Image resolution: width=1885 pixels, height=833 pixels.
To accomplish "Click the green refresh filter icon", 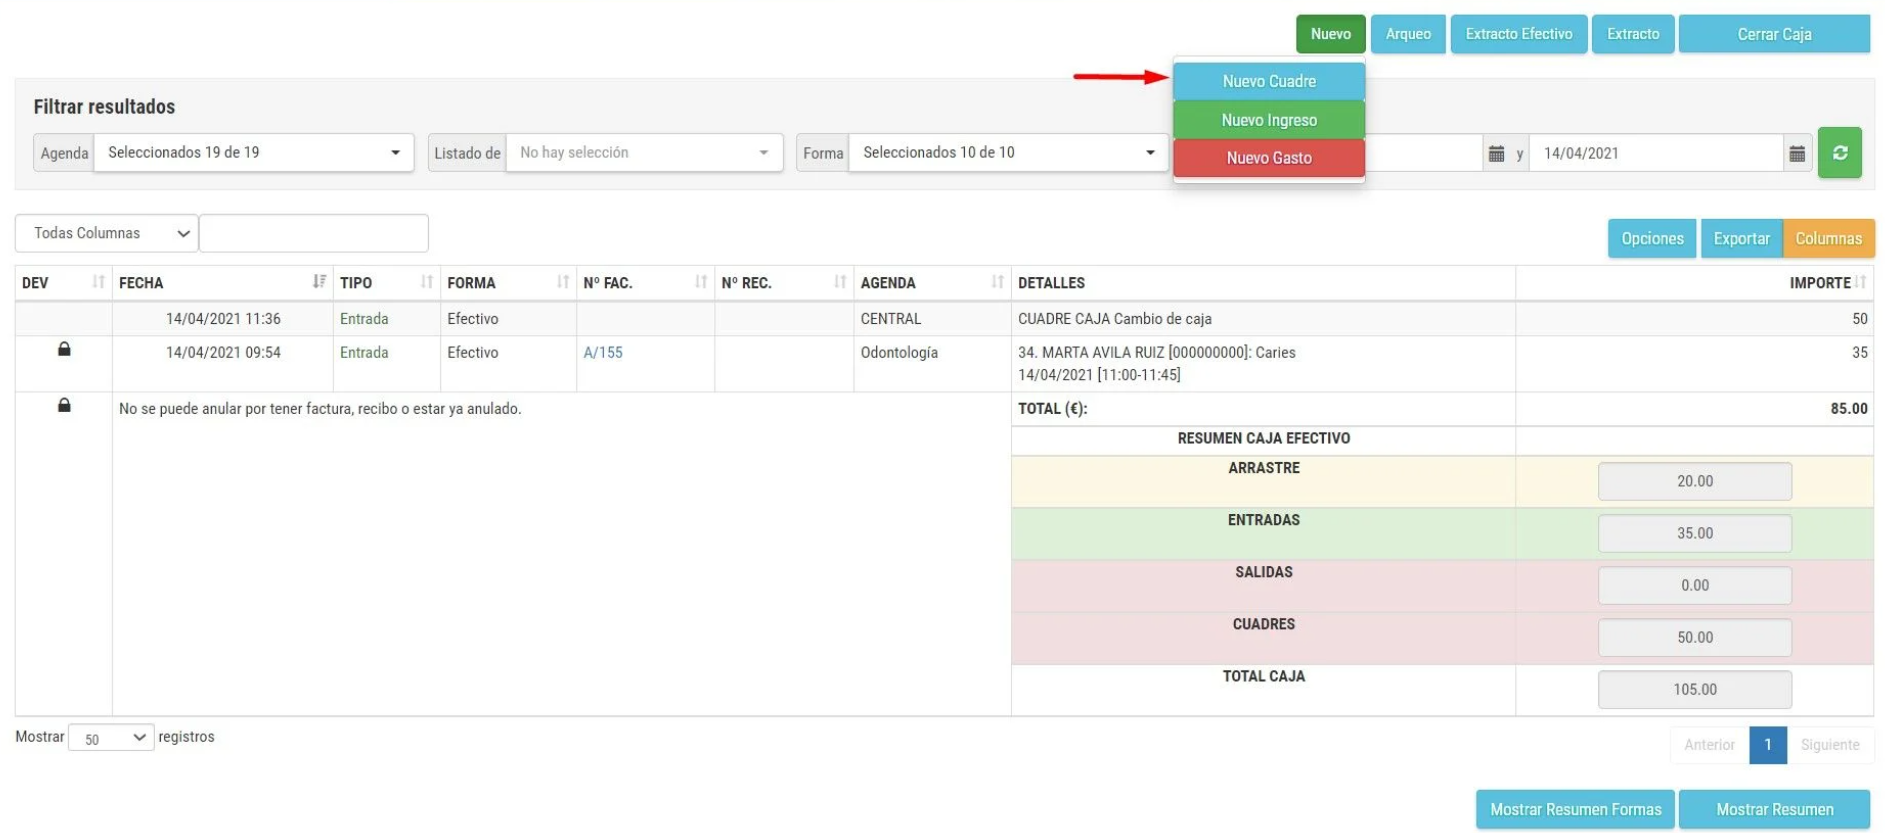I will click(1838, 153).
